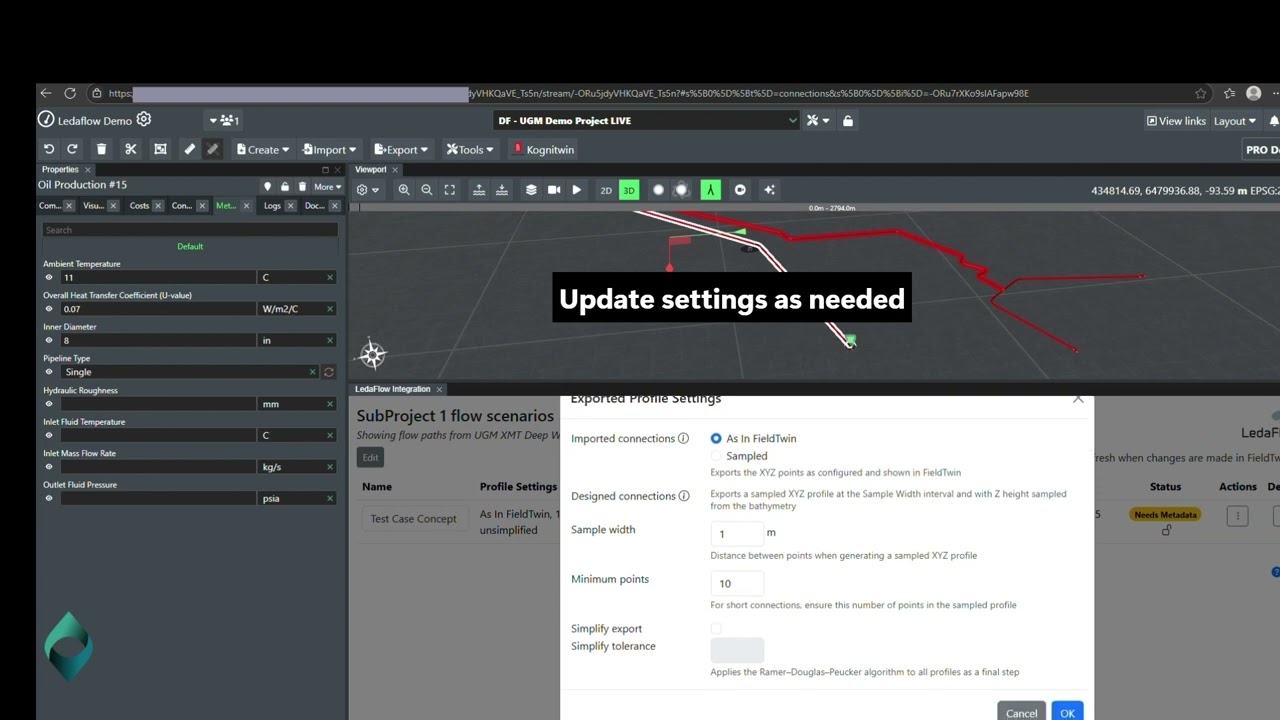Image resolution: width=1280 pixels, height=720 pixels.
Task: Switch to the Logs tab
Action: click(x=272, y=206)
